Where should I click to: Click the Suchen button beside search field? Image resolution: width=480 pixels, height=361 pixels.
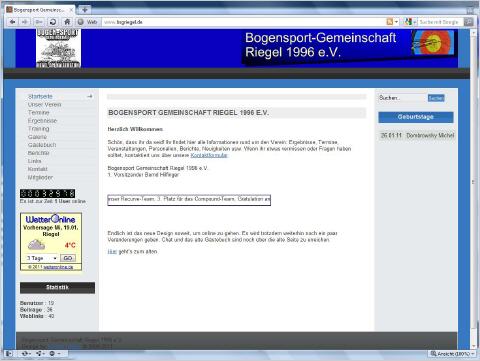tap(436, 98)
